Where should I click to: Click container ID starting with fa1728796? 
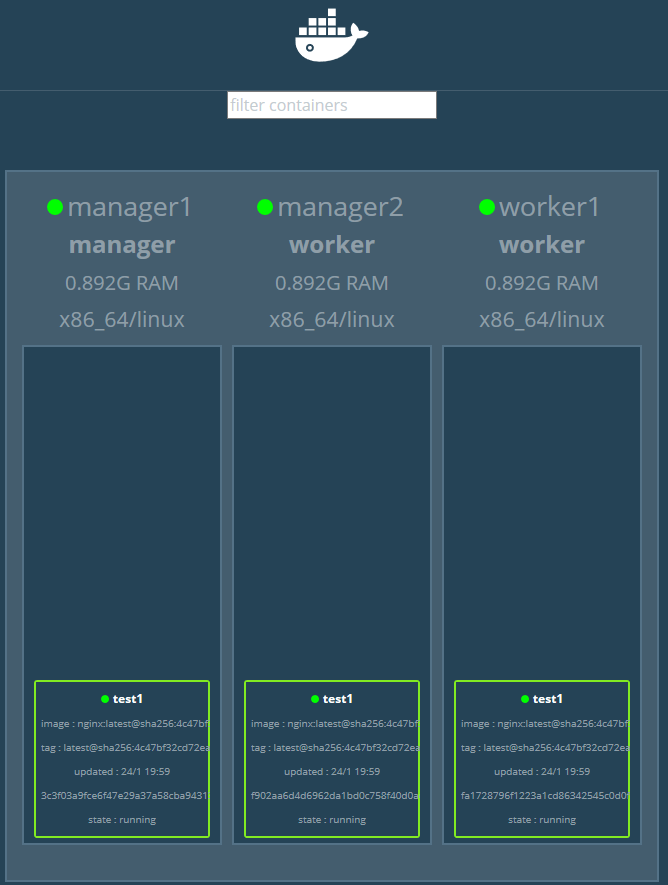pyautogui.click(x=542, y=796)
